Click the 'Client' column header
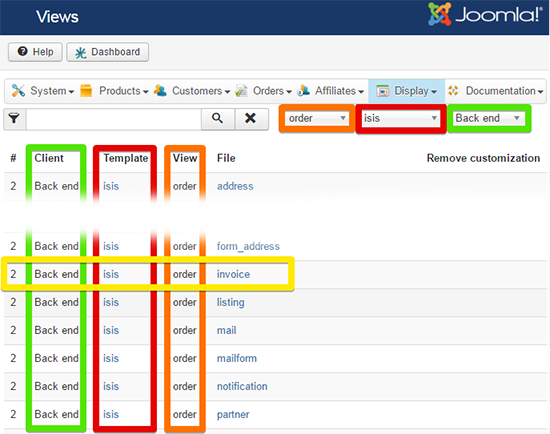 click(x=49, y=158)
